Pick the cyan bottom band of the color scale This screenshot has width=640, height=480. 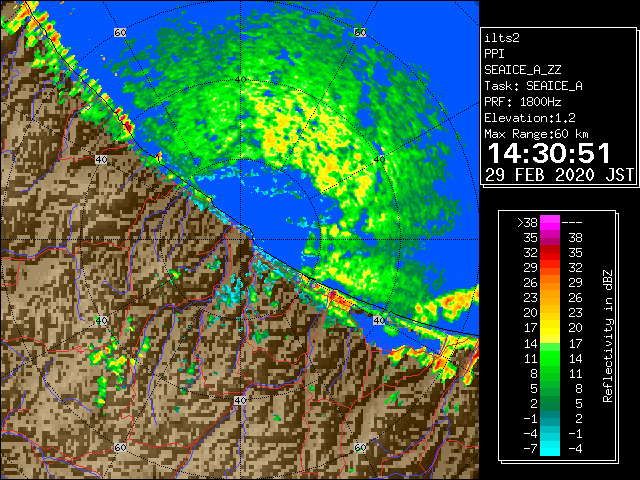550,449
